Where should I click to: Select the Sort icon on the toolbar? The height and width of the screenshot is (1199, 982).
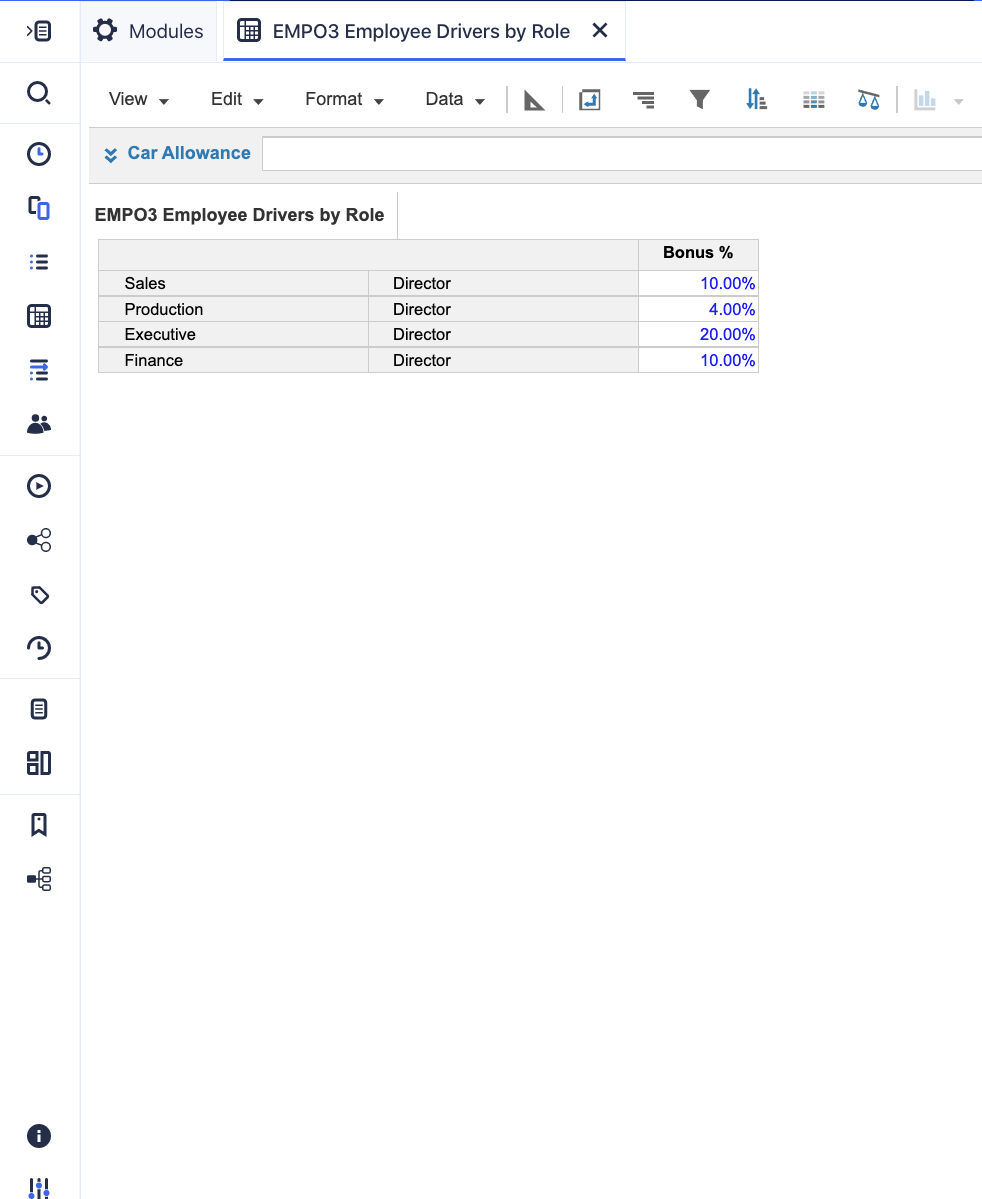(x=757, y=99)
